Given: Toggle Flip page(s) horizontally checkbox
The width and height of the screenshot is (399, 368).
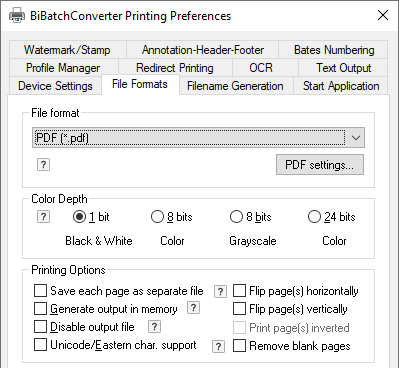Looking at the screenshot, I should (x=239, y=291).
